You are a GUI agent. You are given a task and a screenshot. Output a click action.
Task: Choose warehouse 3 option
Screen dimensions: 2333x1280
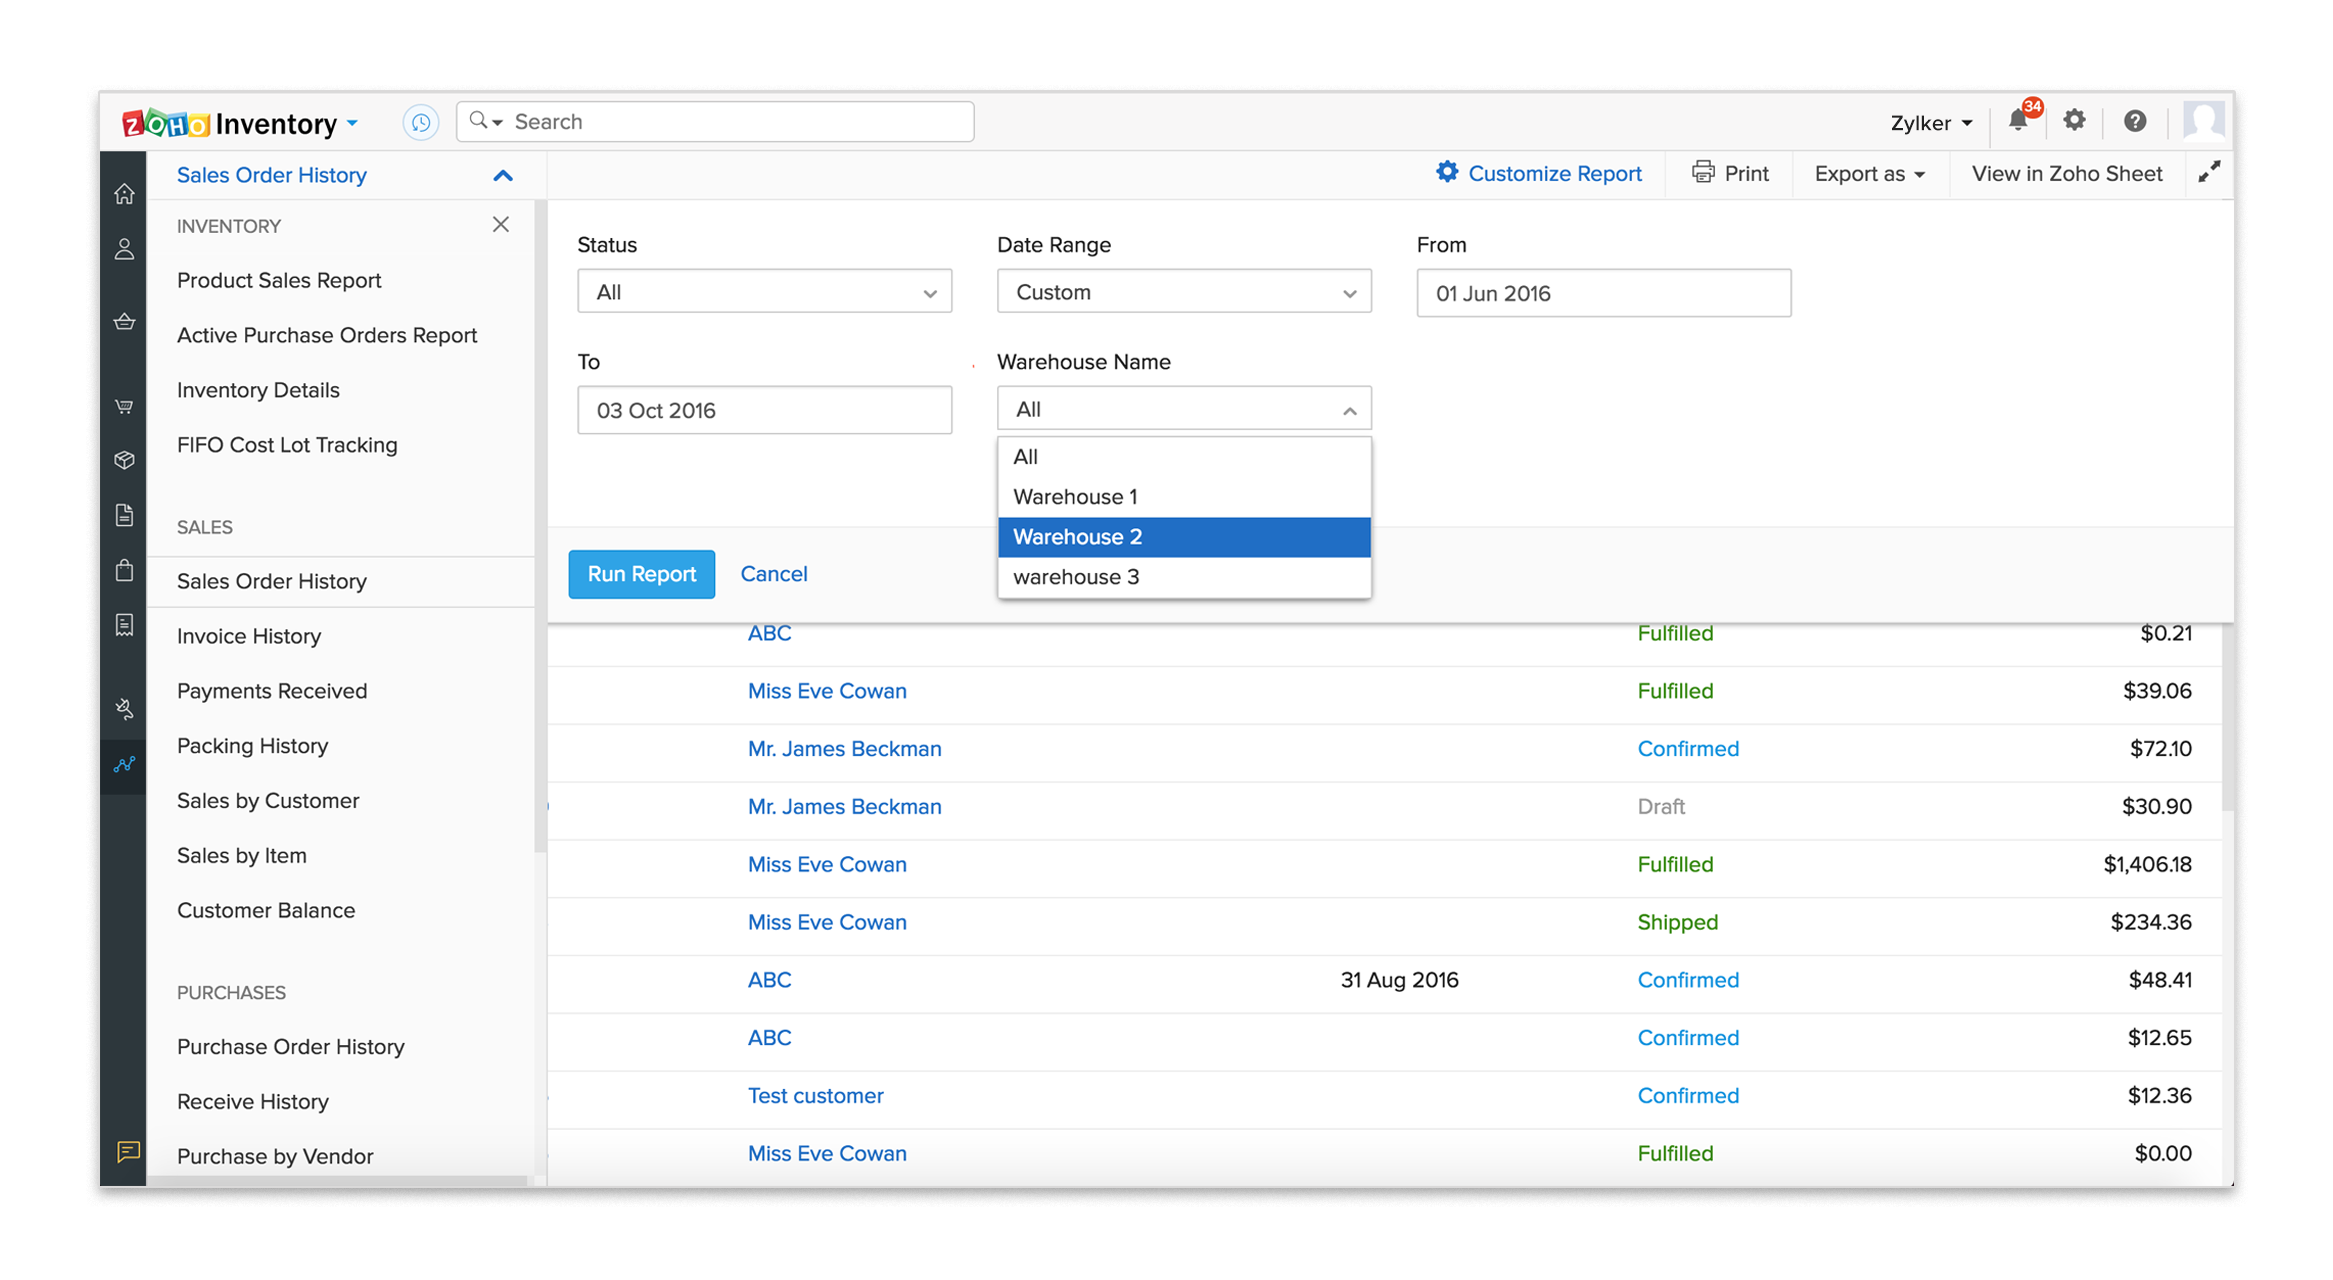[1183, 577]
